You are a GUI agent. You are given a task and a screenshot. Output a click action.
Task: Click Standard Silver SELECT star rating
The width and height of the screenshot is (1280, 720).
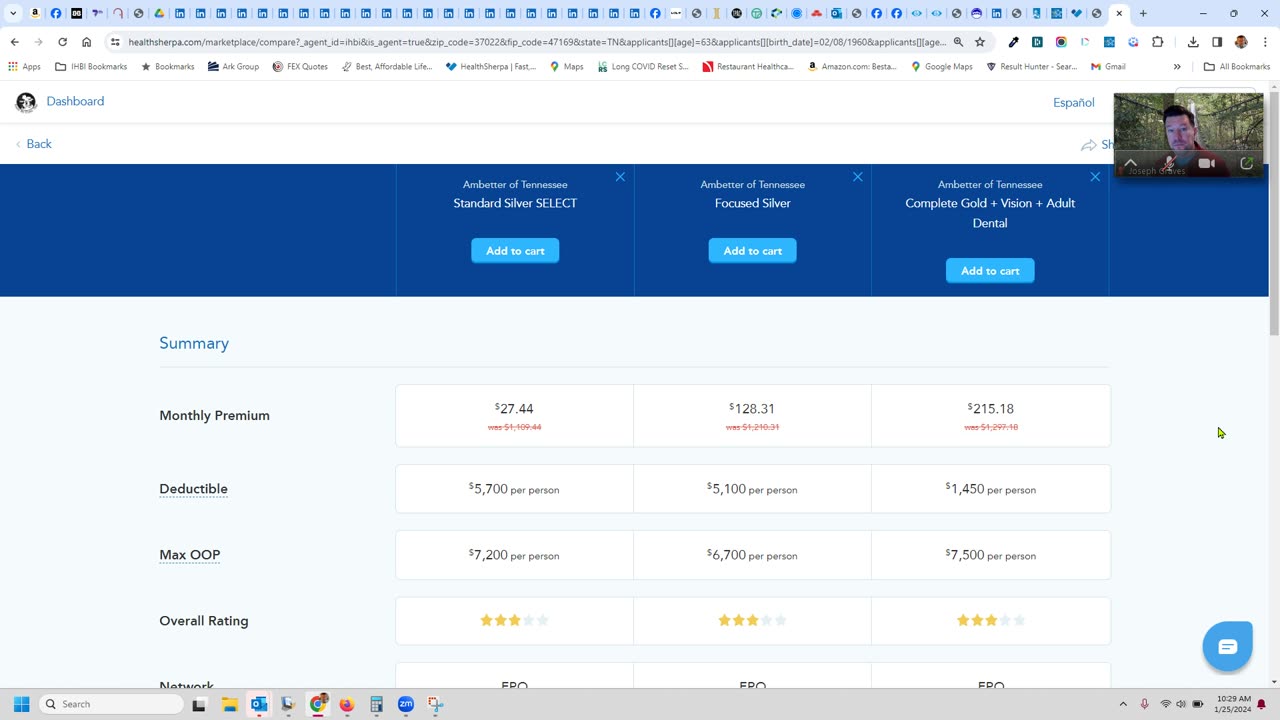coord(514,620)
